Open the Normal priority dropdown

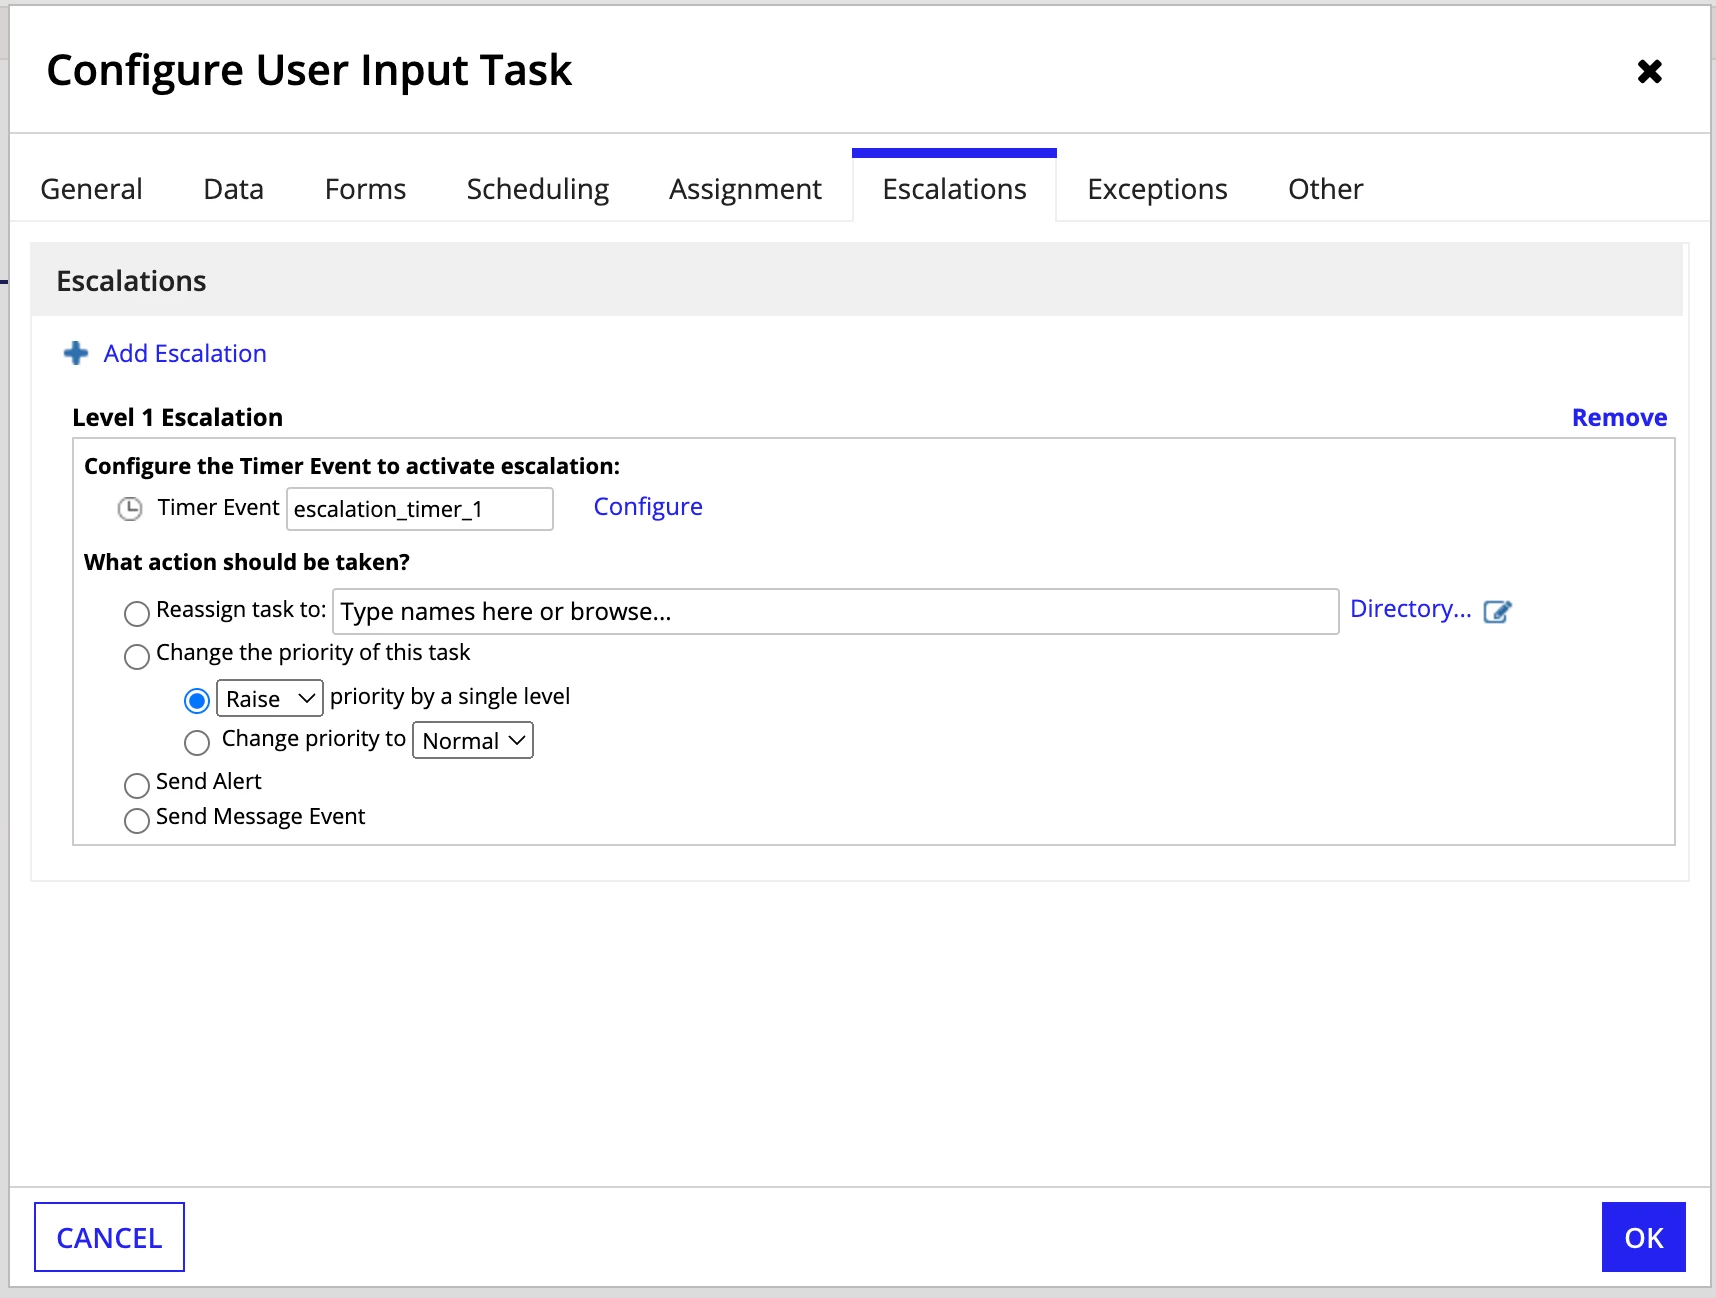472,740
